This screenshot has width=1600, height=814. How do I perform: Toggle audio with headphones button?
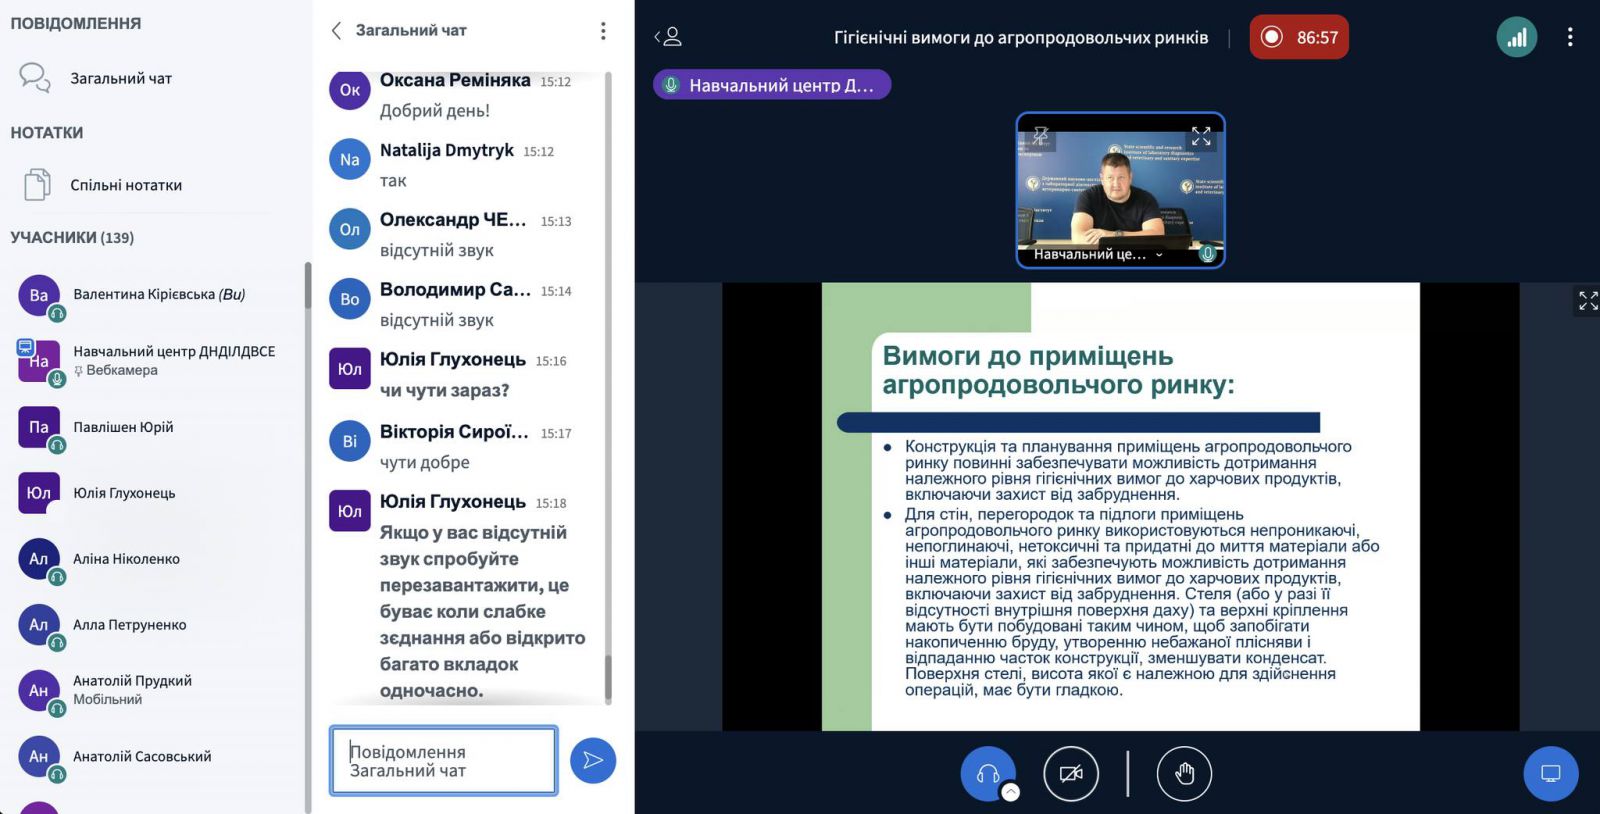tap(987, 774)
